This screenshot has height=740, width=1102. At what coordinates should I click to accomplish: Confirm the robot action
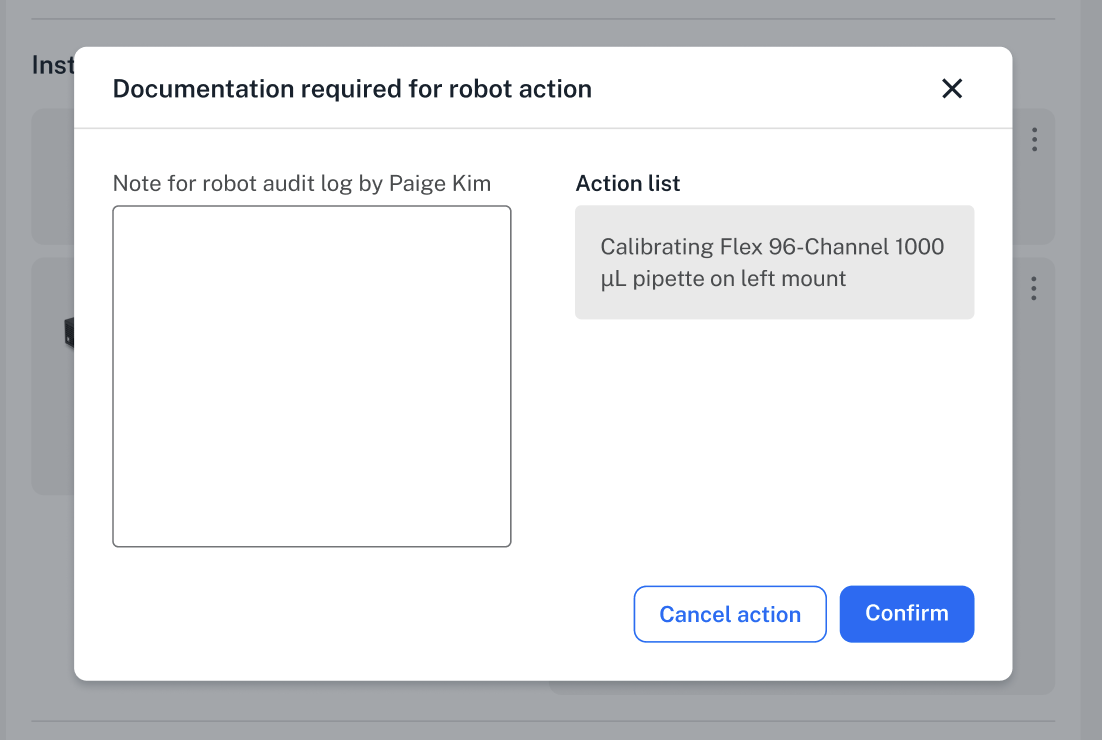coord(907,614)
